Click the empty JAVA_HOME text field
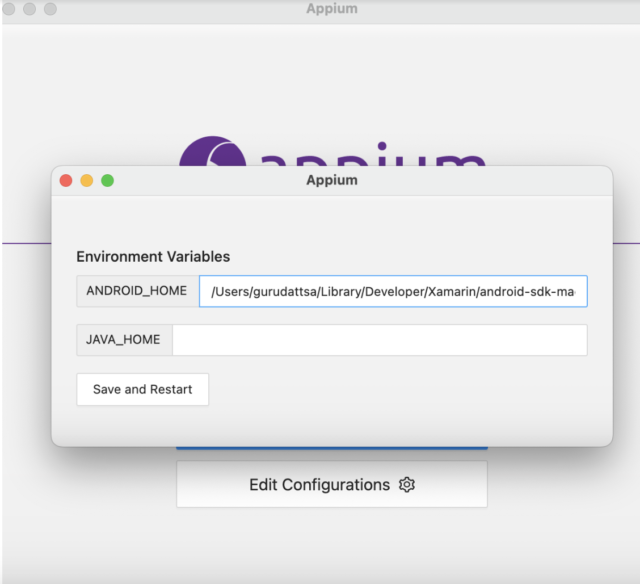 (x=379, y=340)
